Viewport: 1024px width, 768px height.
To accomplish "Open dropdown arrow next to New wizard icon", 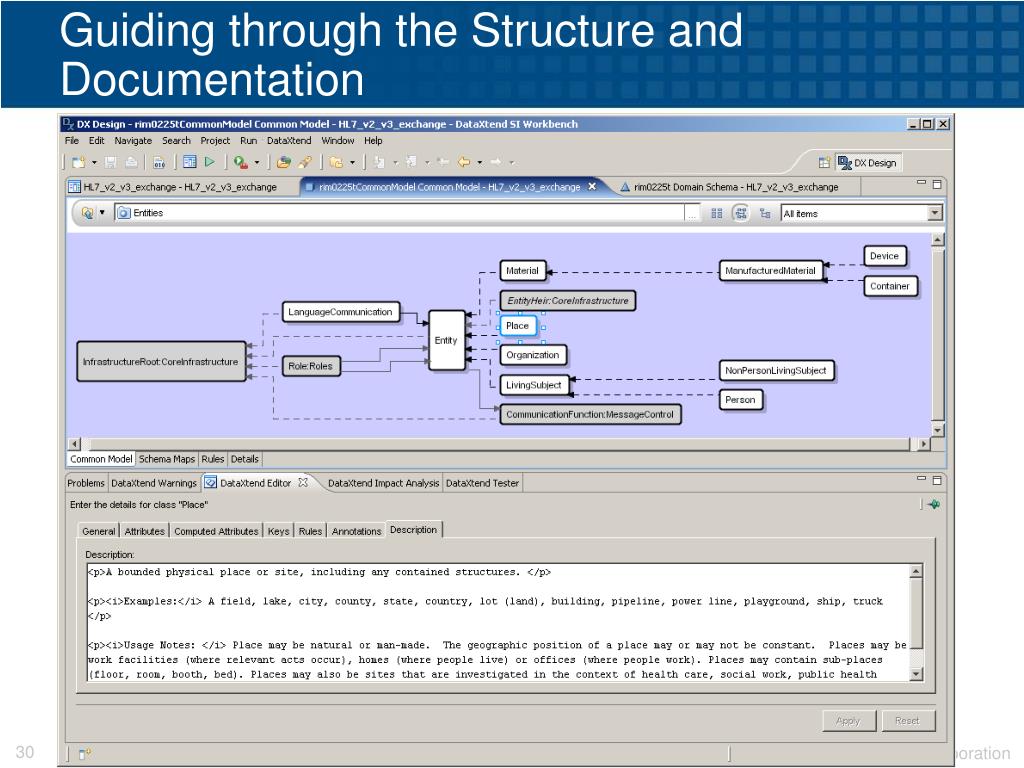I will click(x=94, y=163).
